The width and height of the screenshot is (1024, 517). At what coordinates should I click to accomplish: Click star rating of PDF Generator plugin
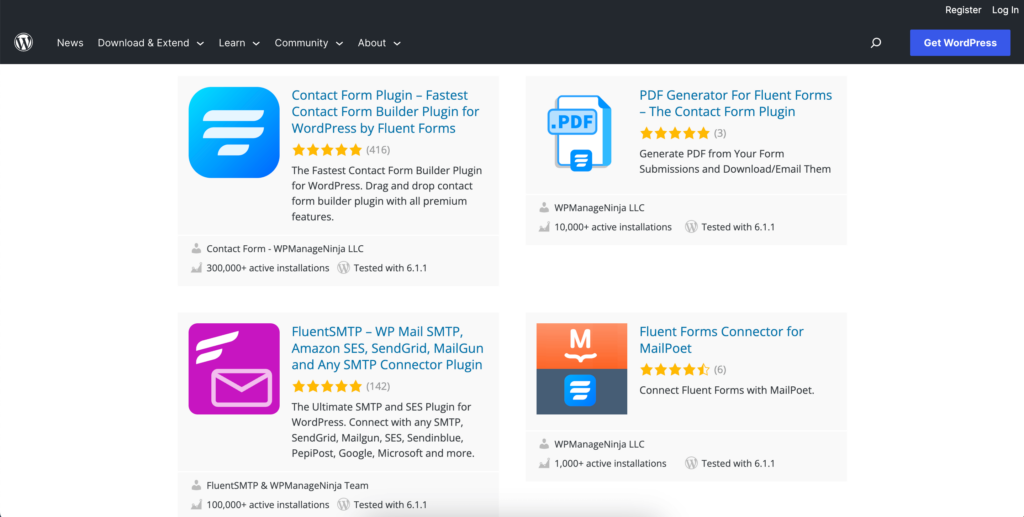point(675,133)
